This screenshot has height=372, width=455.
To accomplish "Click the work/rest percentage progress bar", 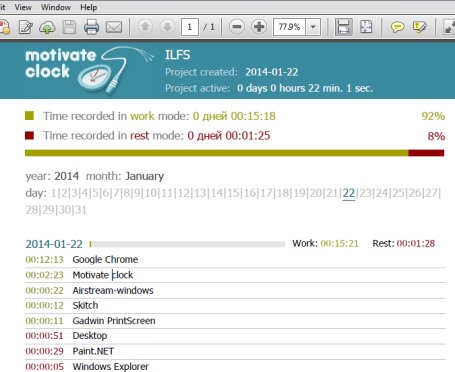I will [234, 153].
